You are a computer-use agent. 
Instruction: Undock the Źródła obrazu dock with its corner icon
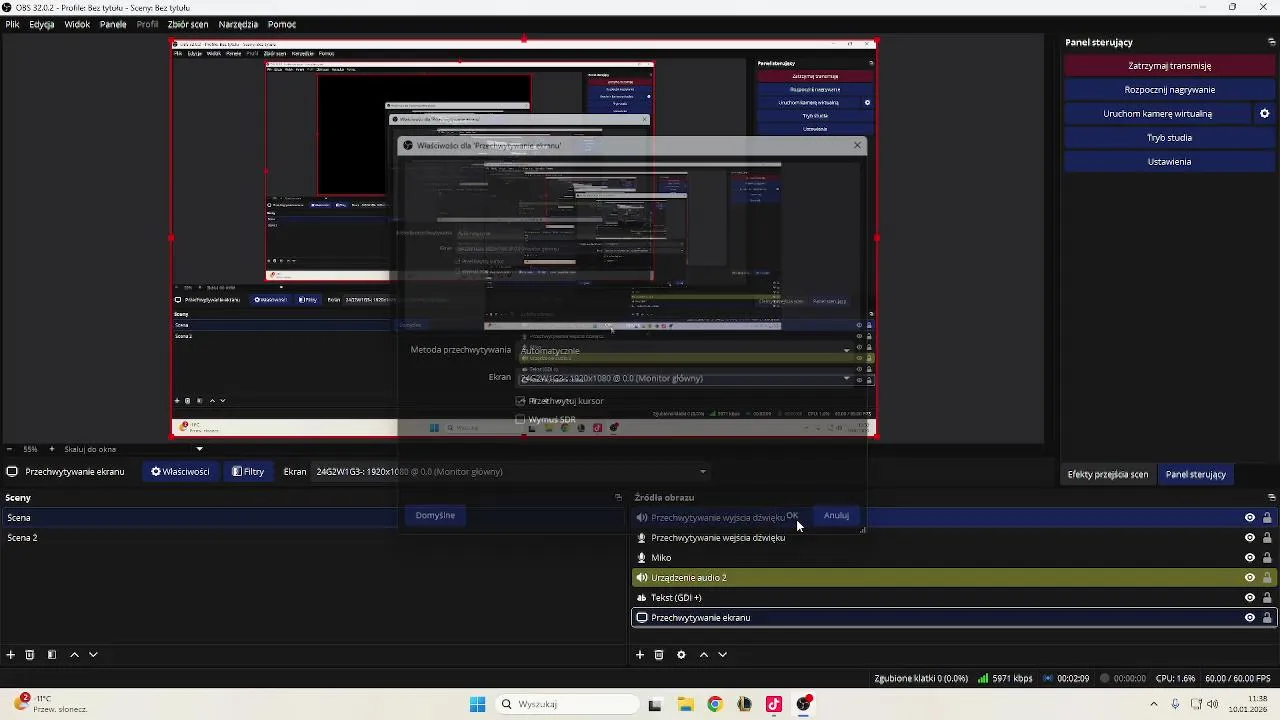(1272, 497)
